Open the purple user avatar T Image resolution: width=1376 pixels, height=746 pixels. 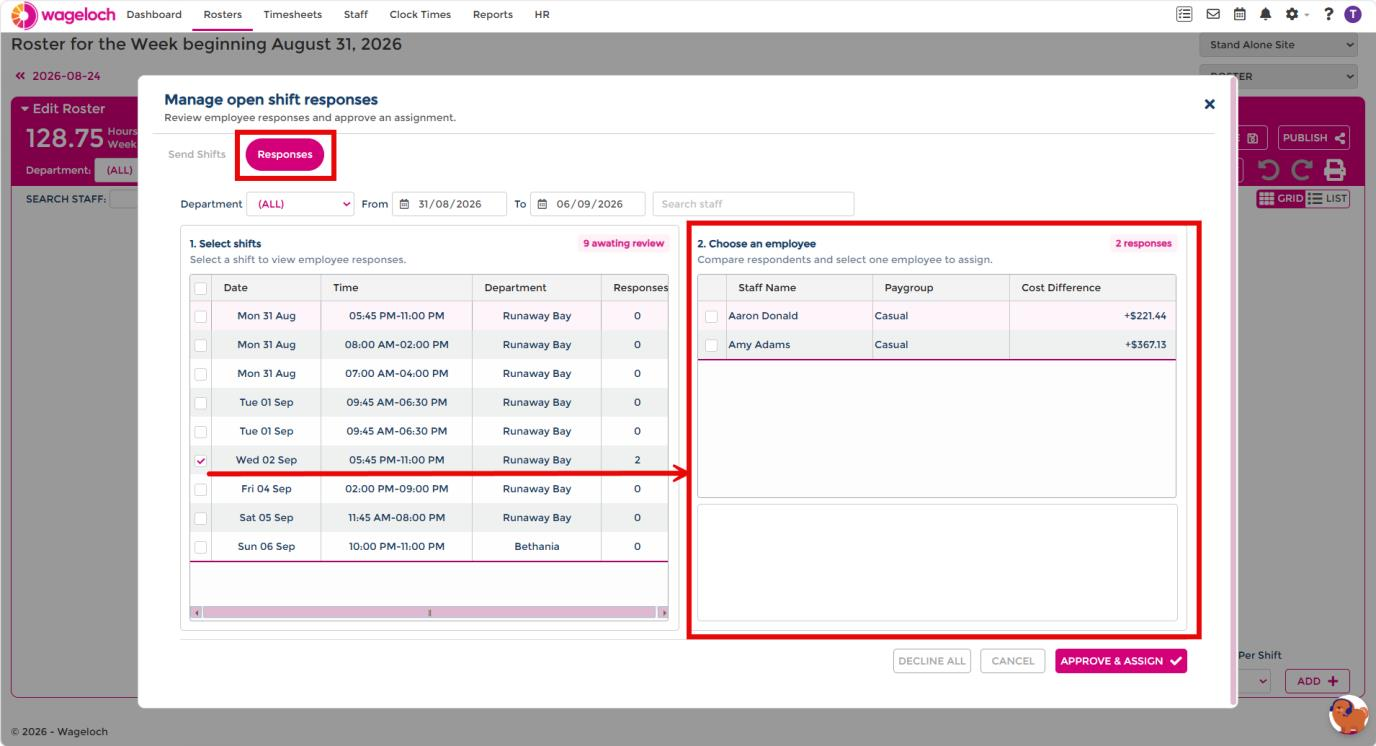point(1354,14)
